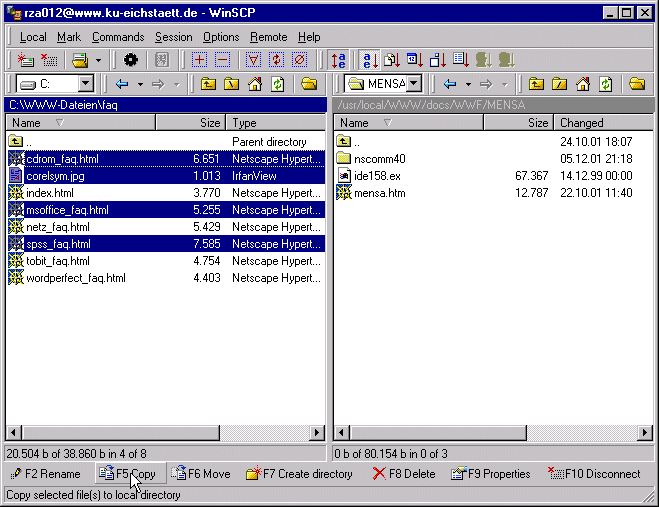Screen dimensions: 659x507
Task: Open Preferences via the gear icon
Action: [x=130, y=60]
